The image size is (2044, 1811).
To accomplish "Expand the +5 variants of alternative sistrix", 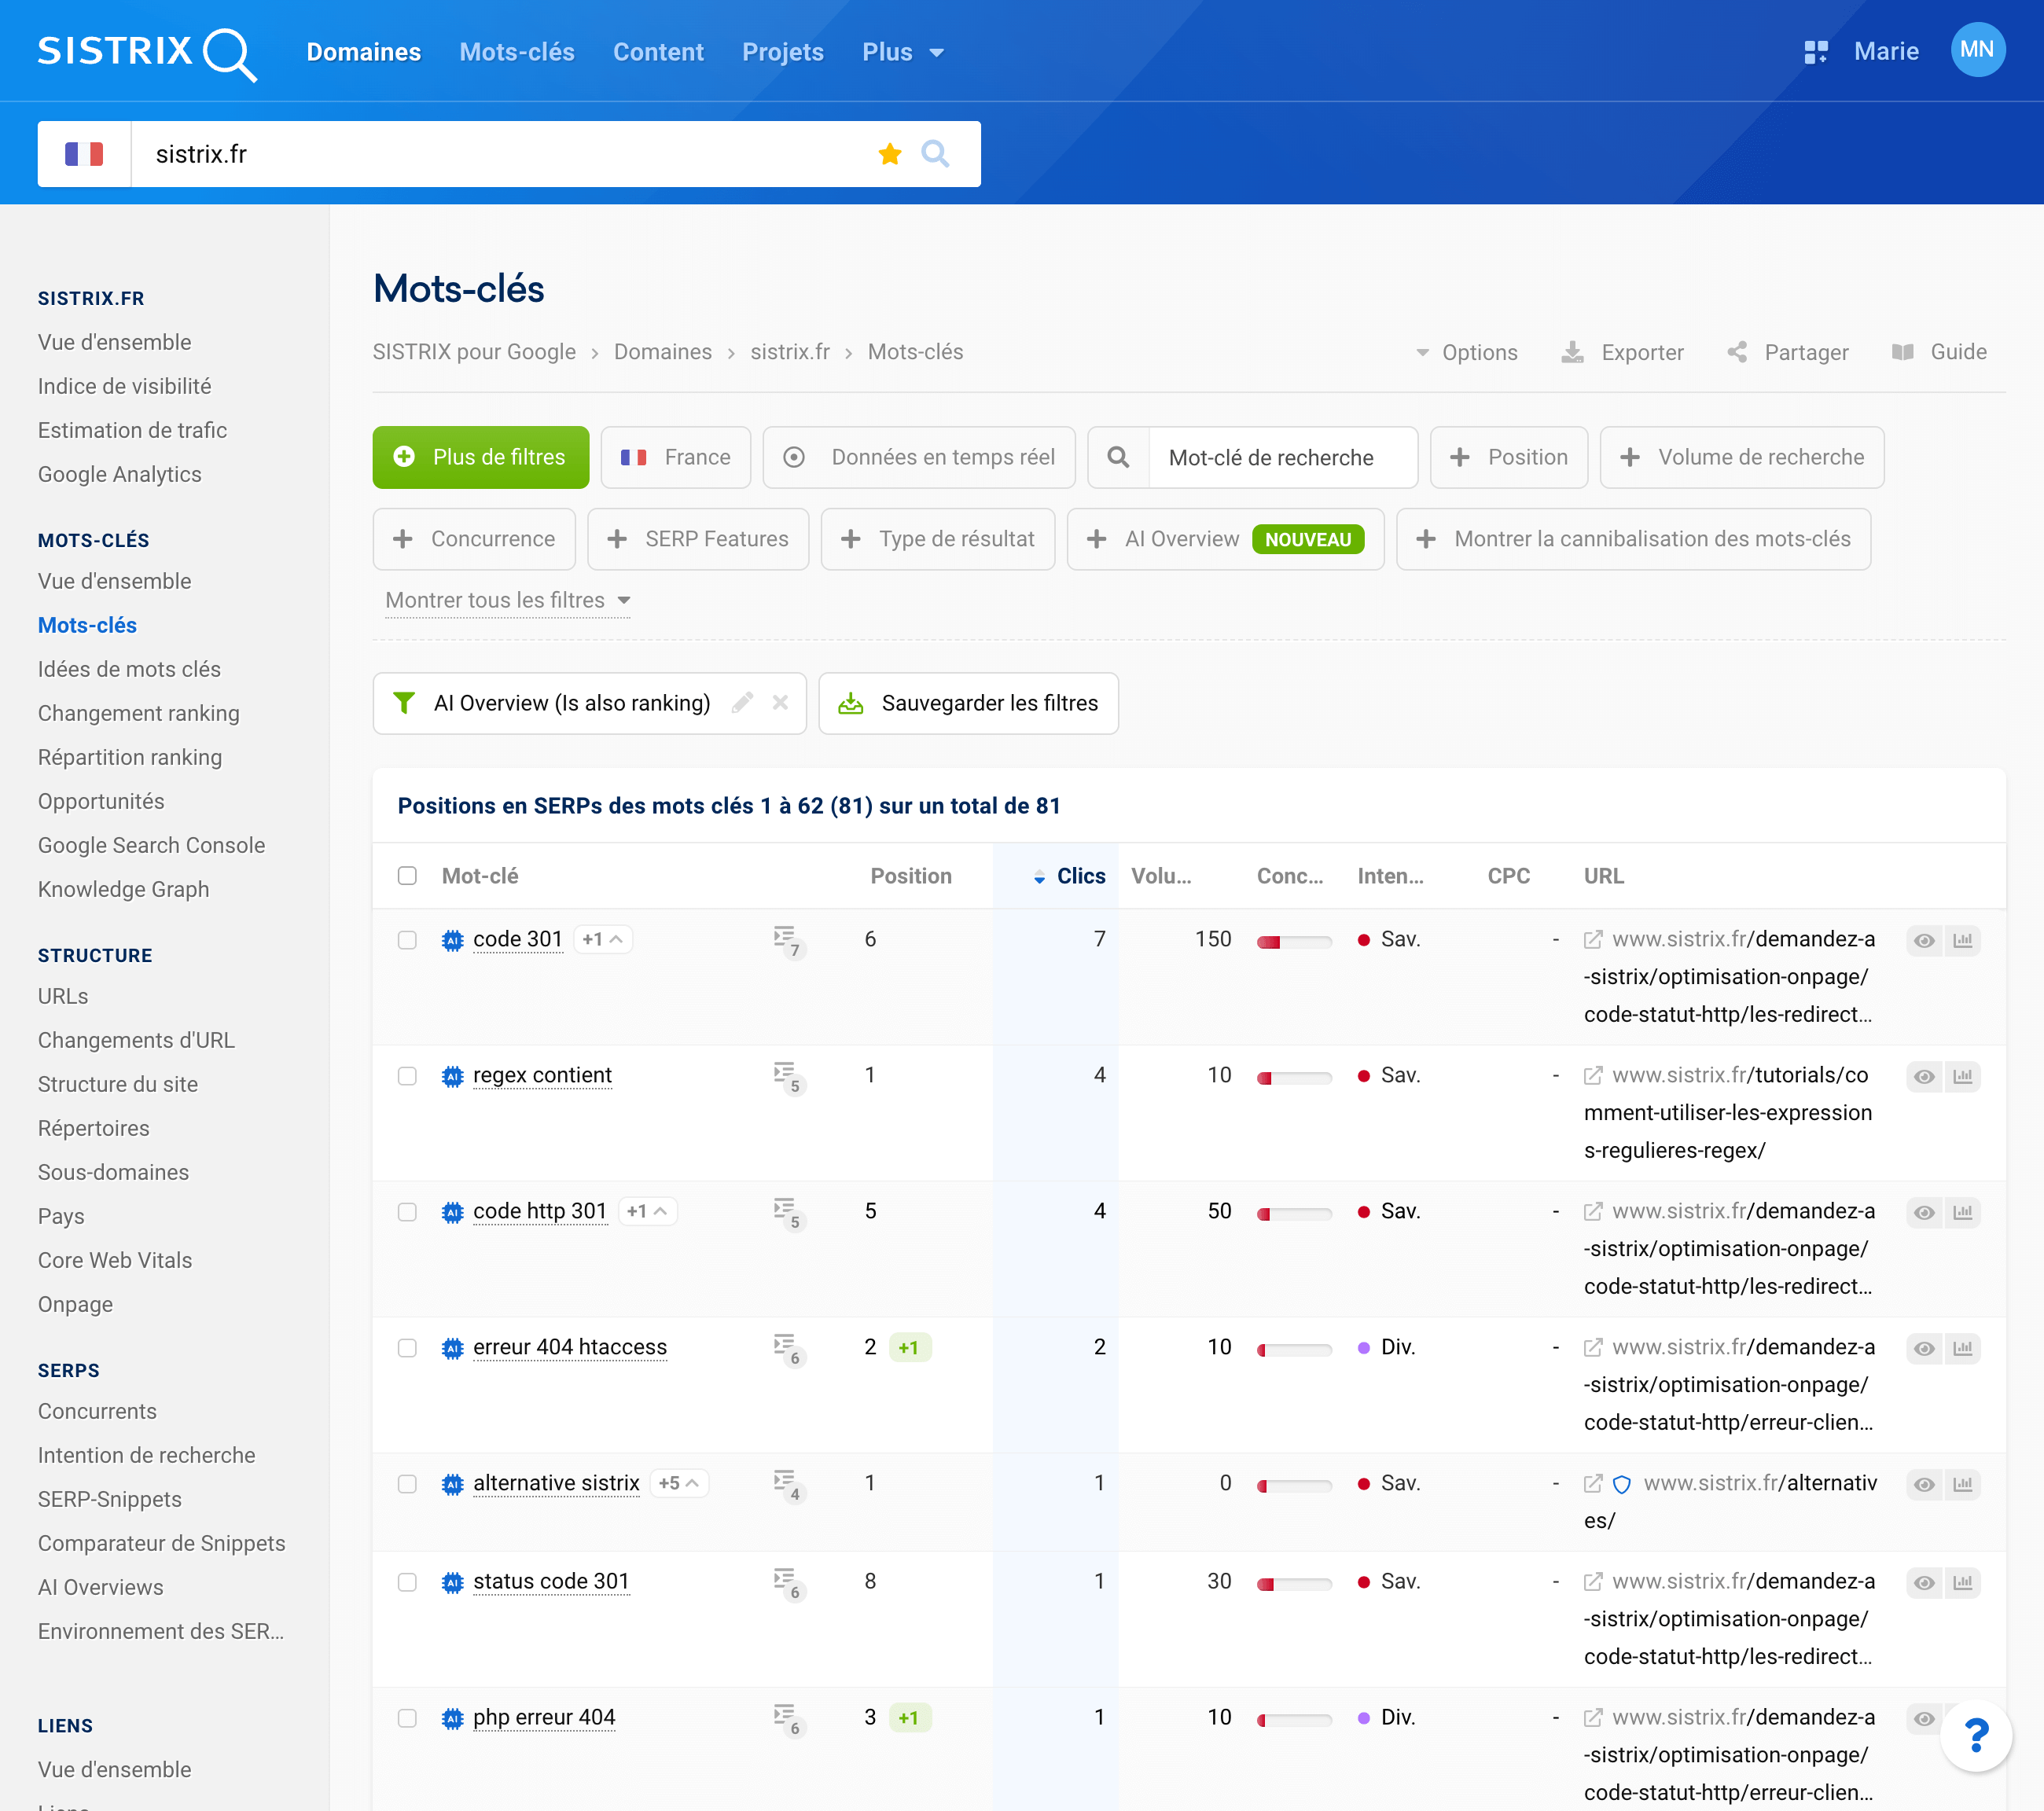I will click(680, 1484).
